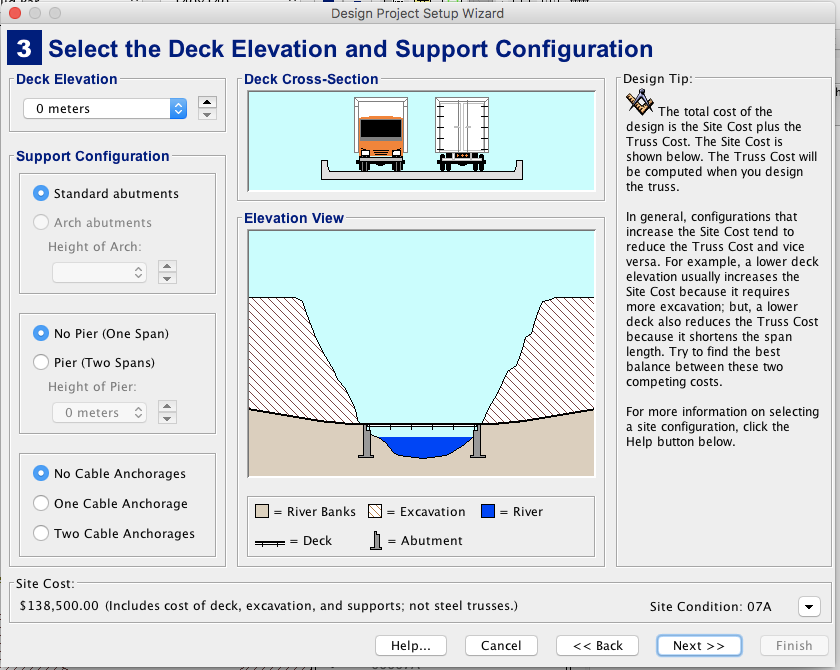This screenshot has width=840, height=670.
Task: Select Standard abutments radio button
Action: point(41,193)
